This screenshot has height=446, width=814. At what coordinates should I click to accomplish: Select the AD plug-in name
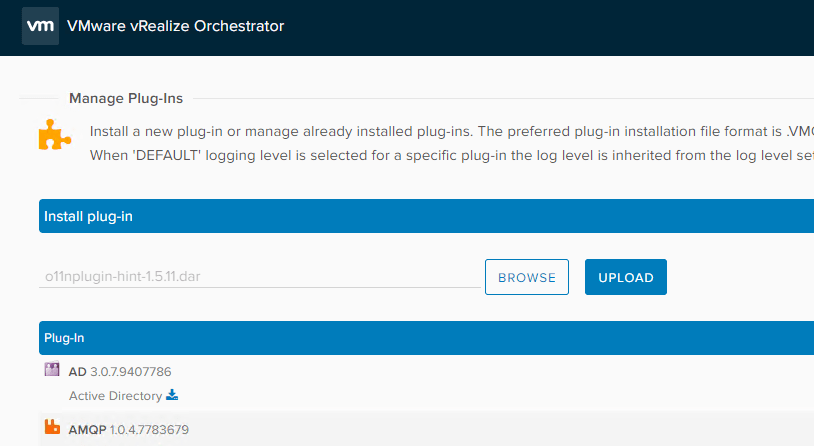tap(77, 372)
